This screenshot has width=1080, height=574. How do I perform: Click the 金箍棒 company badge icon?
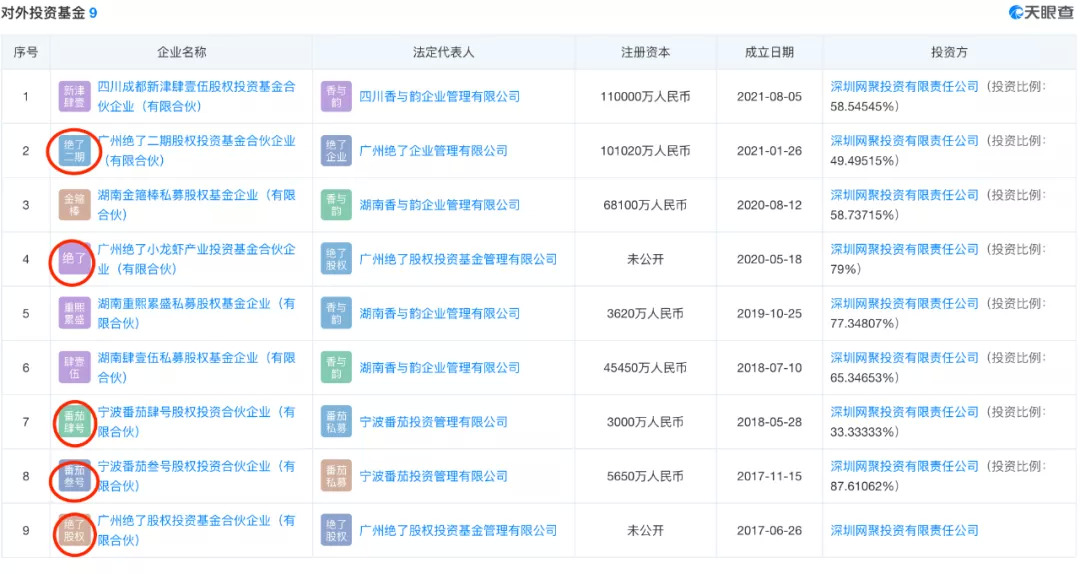coord(75,205)
